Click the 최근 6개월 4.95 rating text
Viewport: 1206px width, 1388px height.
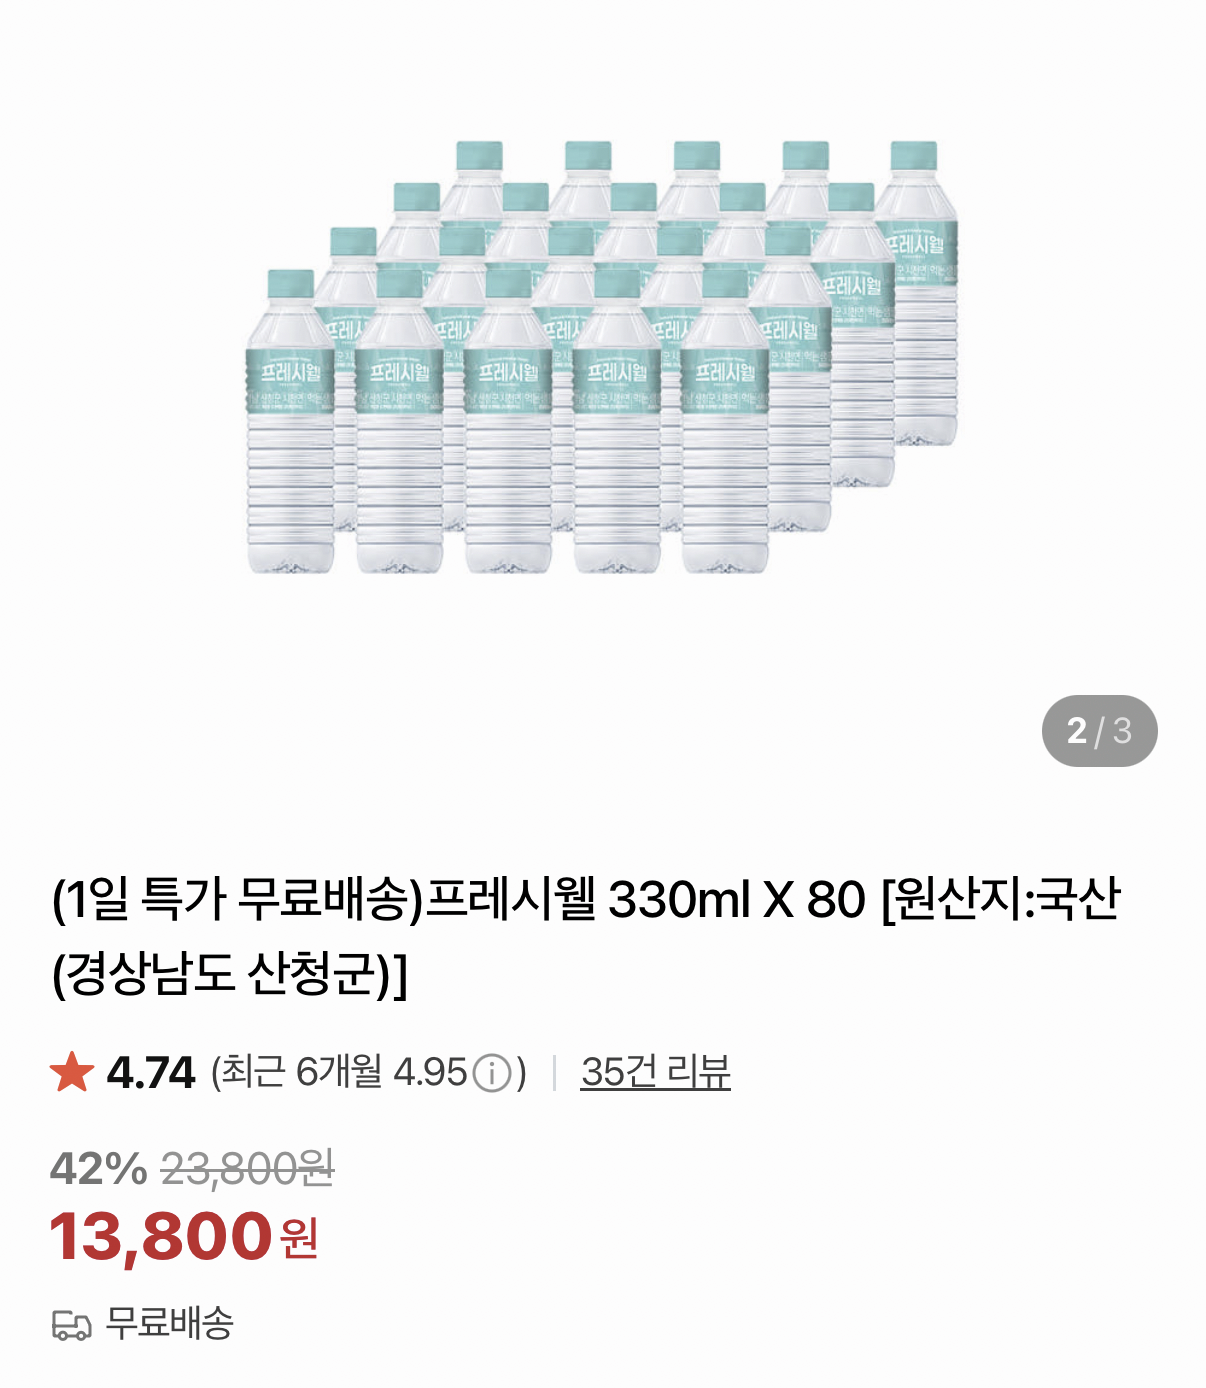click(340, 1073)
